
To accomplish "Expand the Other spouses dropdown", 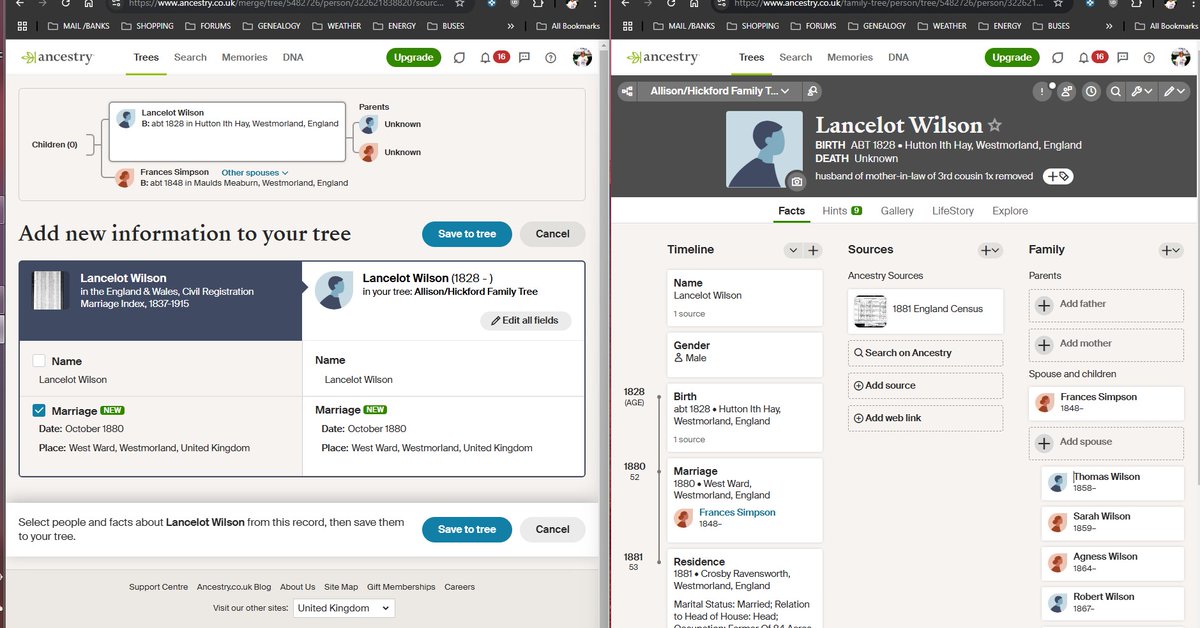I will pos(255,173).
